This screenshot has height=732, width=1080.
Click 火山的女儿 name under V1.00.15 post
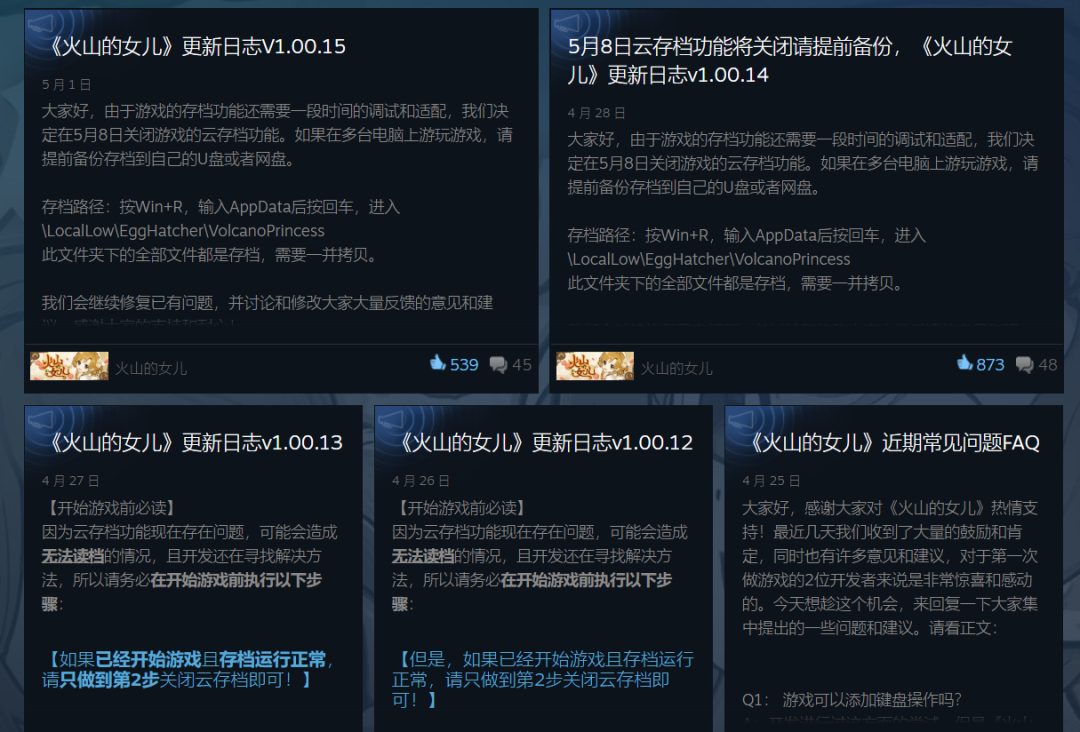coord(151,368)
